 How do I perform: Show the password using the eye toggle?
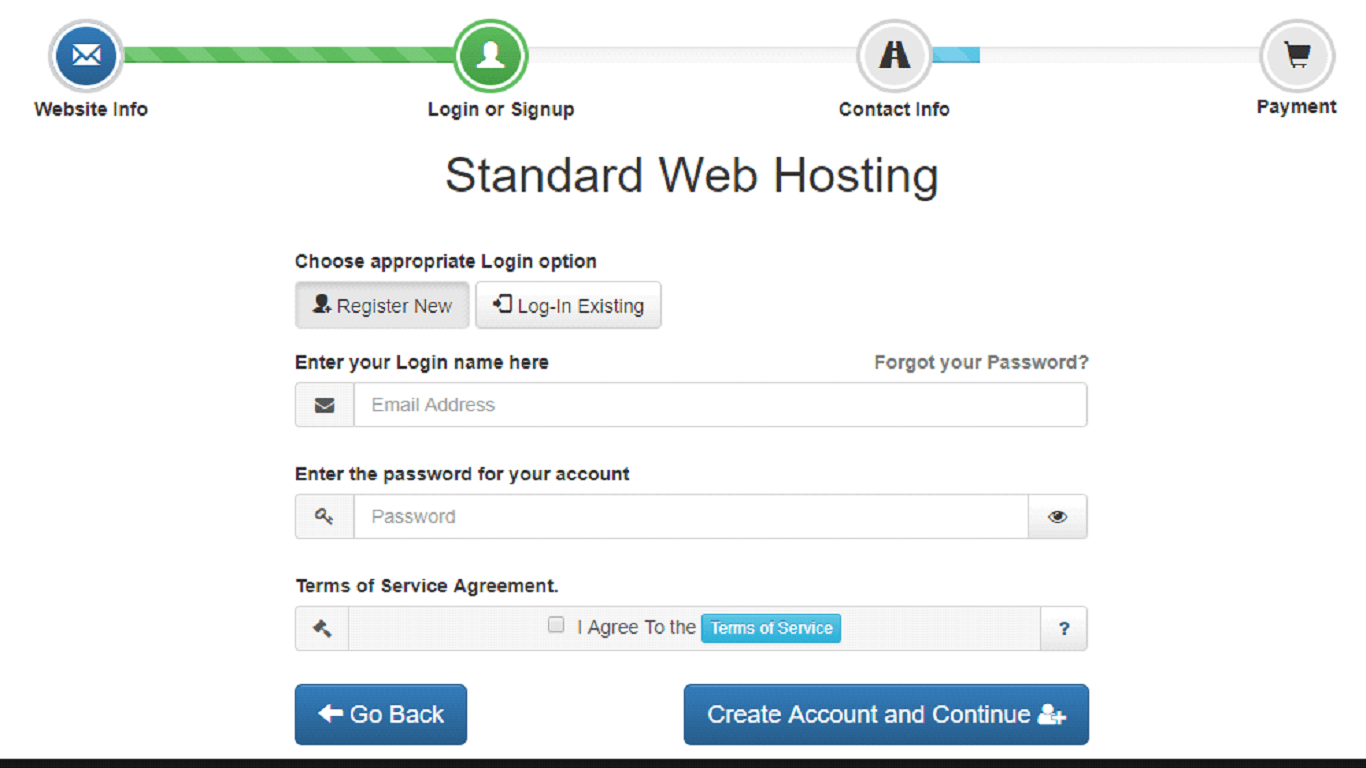point(1058,516)
